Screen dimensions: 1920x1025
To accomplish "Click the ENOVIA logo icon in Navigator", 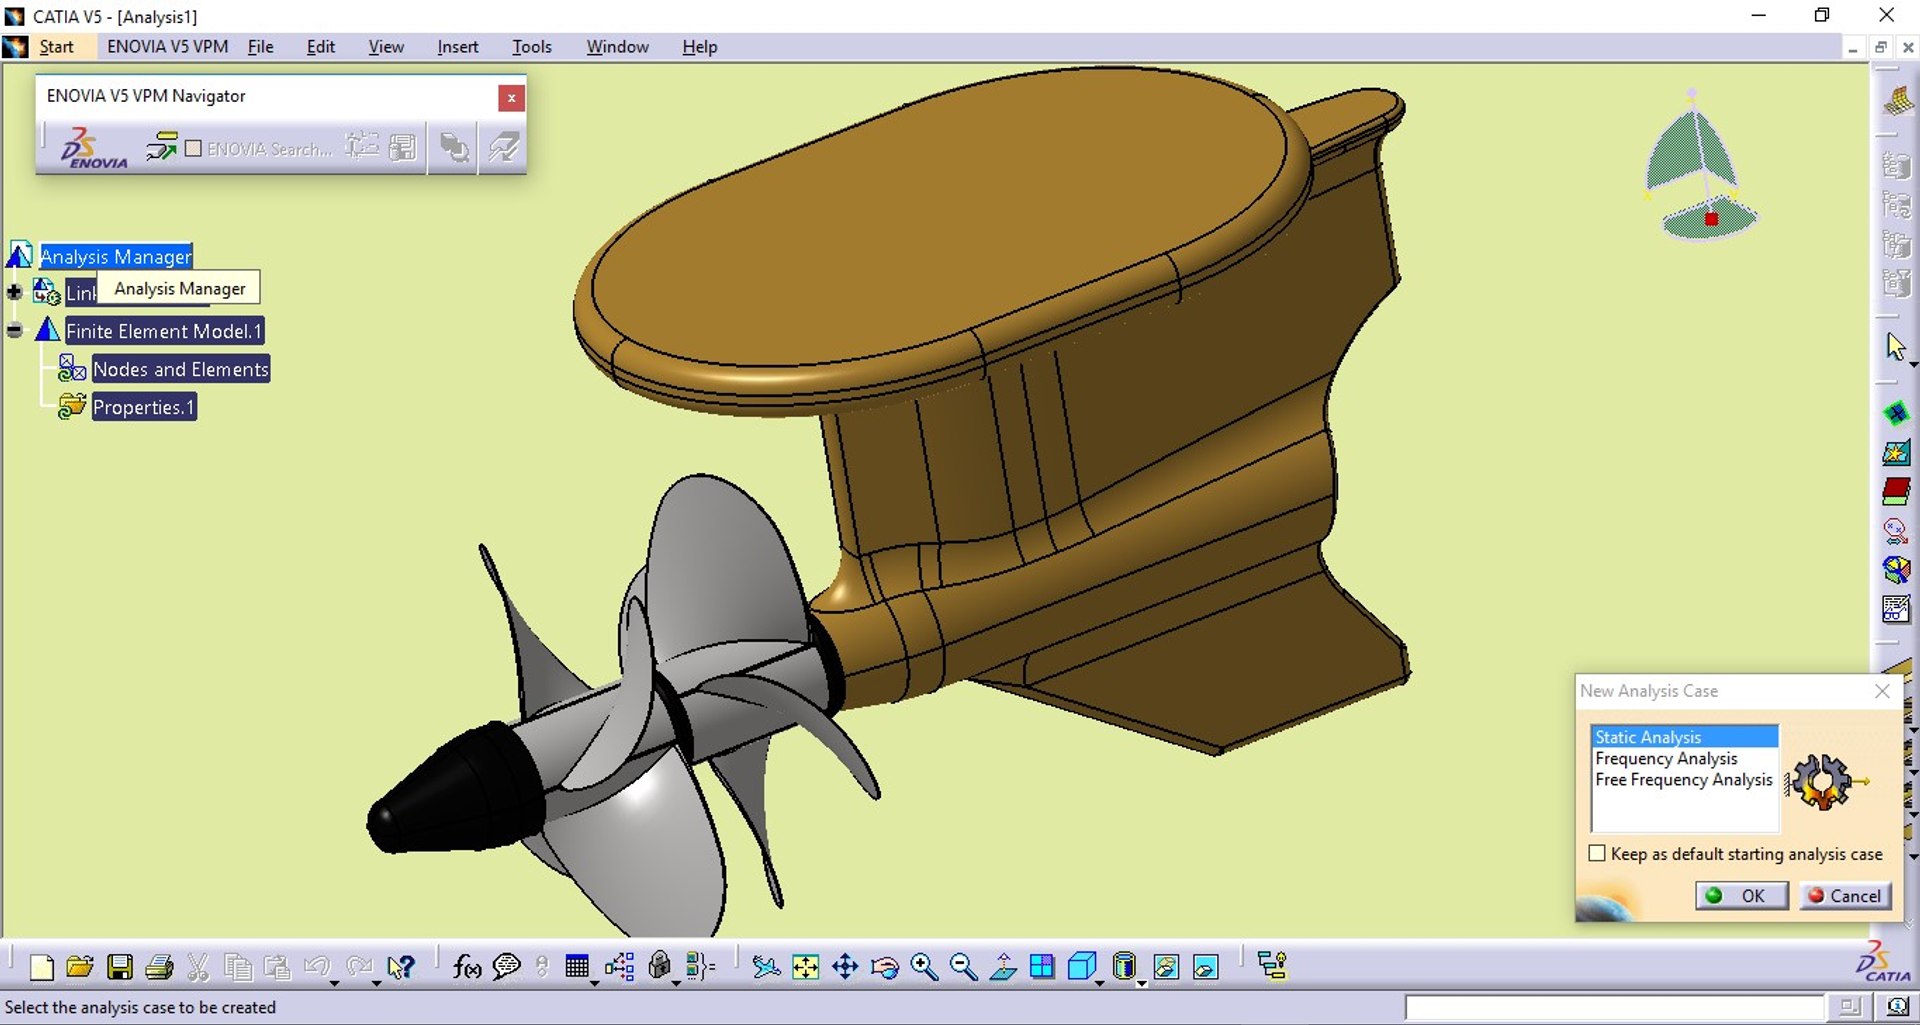I will (x=93, y=148).
